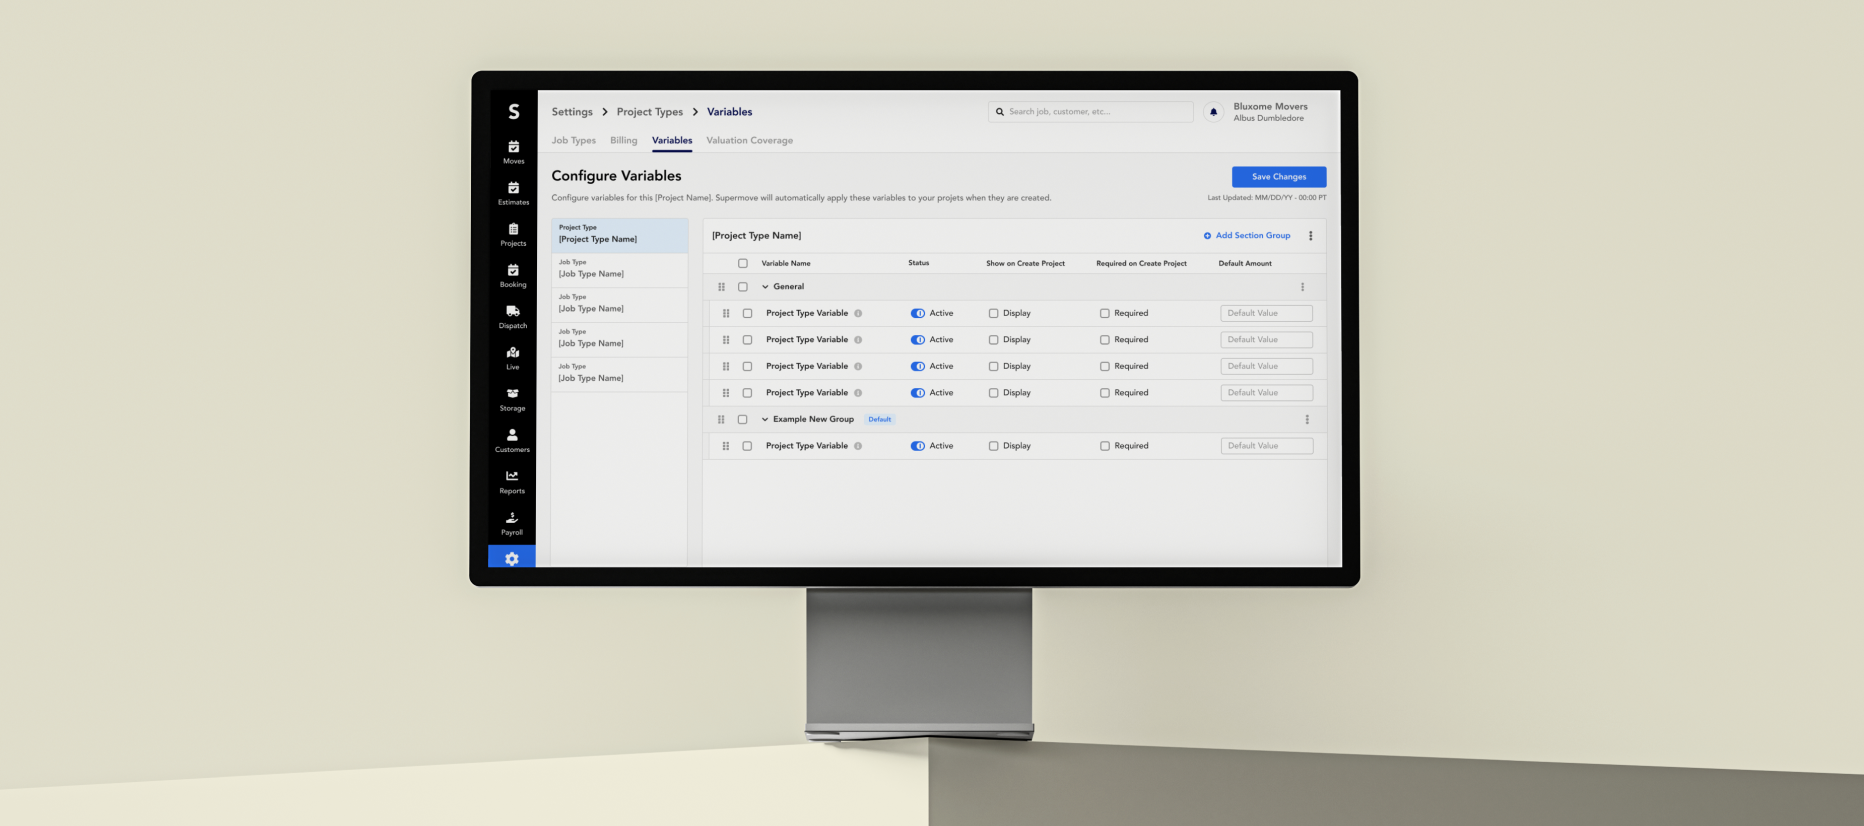Grab the General group's drag handle
The image size is (1864, 826).
point(721,287)
